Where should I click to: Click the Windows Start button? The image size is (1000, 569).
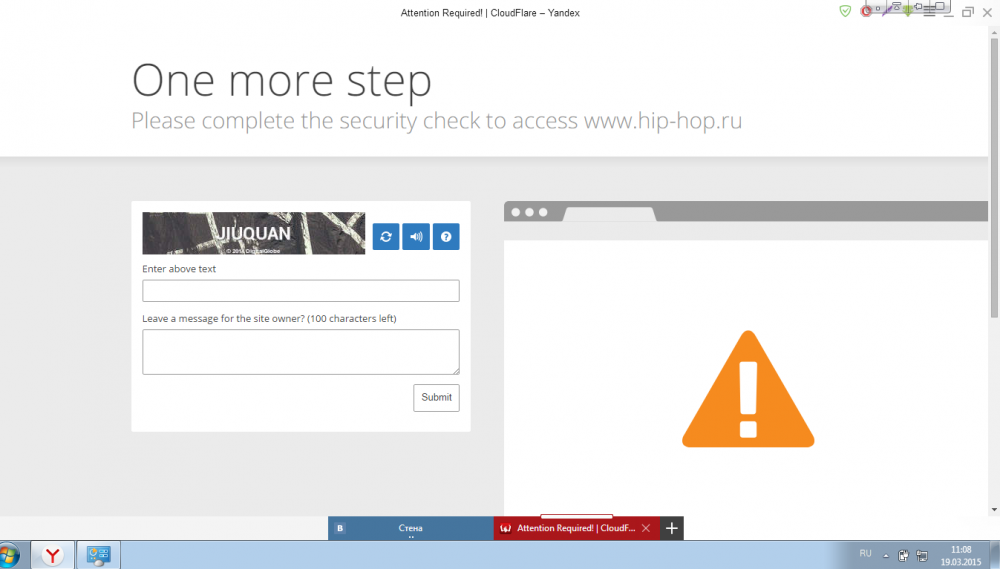(9, 555)
